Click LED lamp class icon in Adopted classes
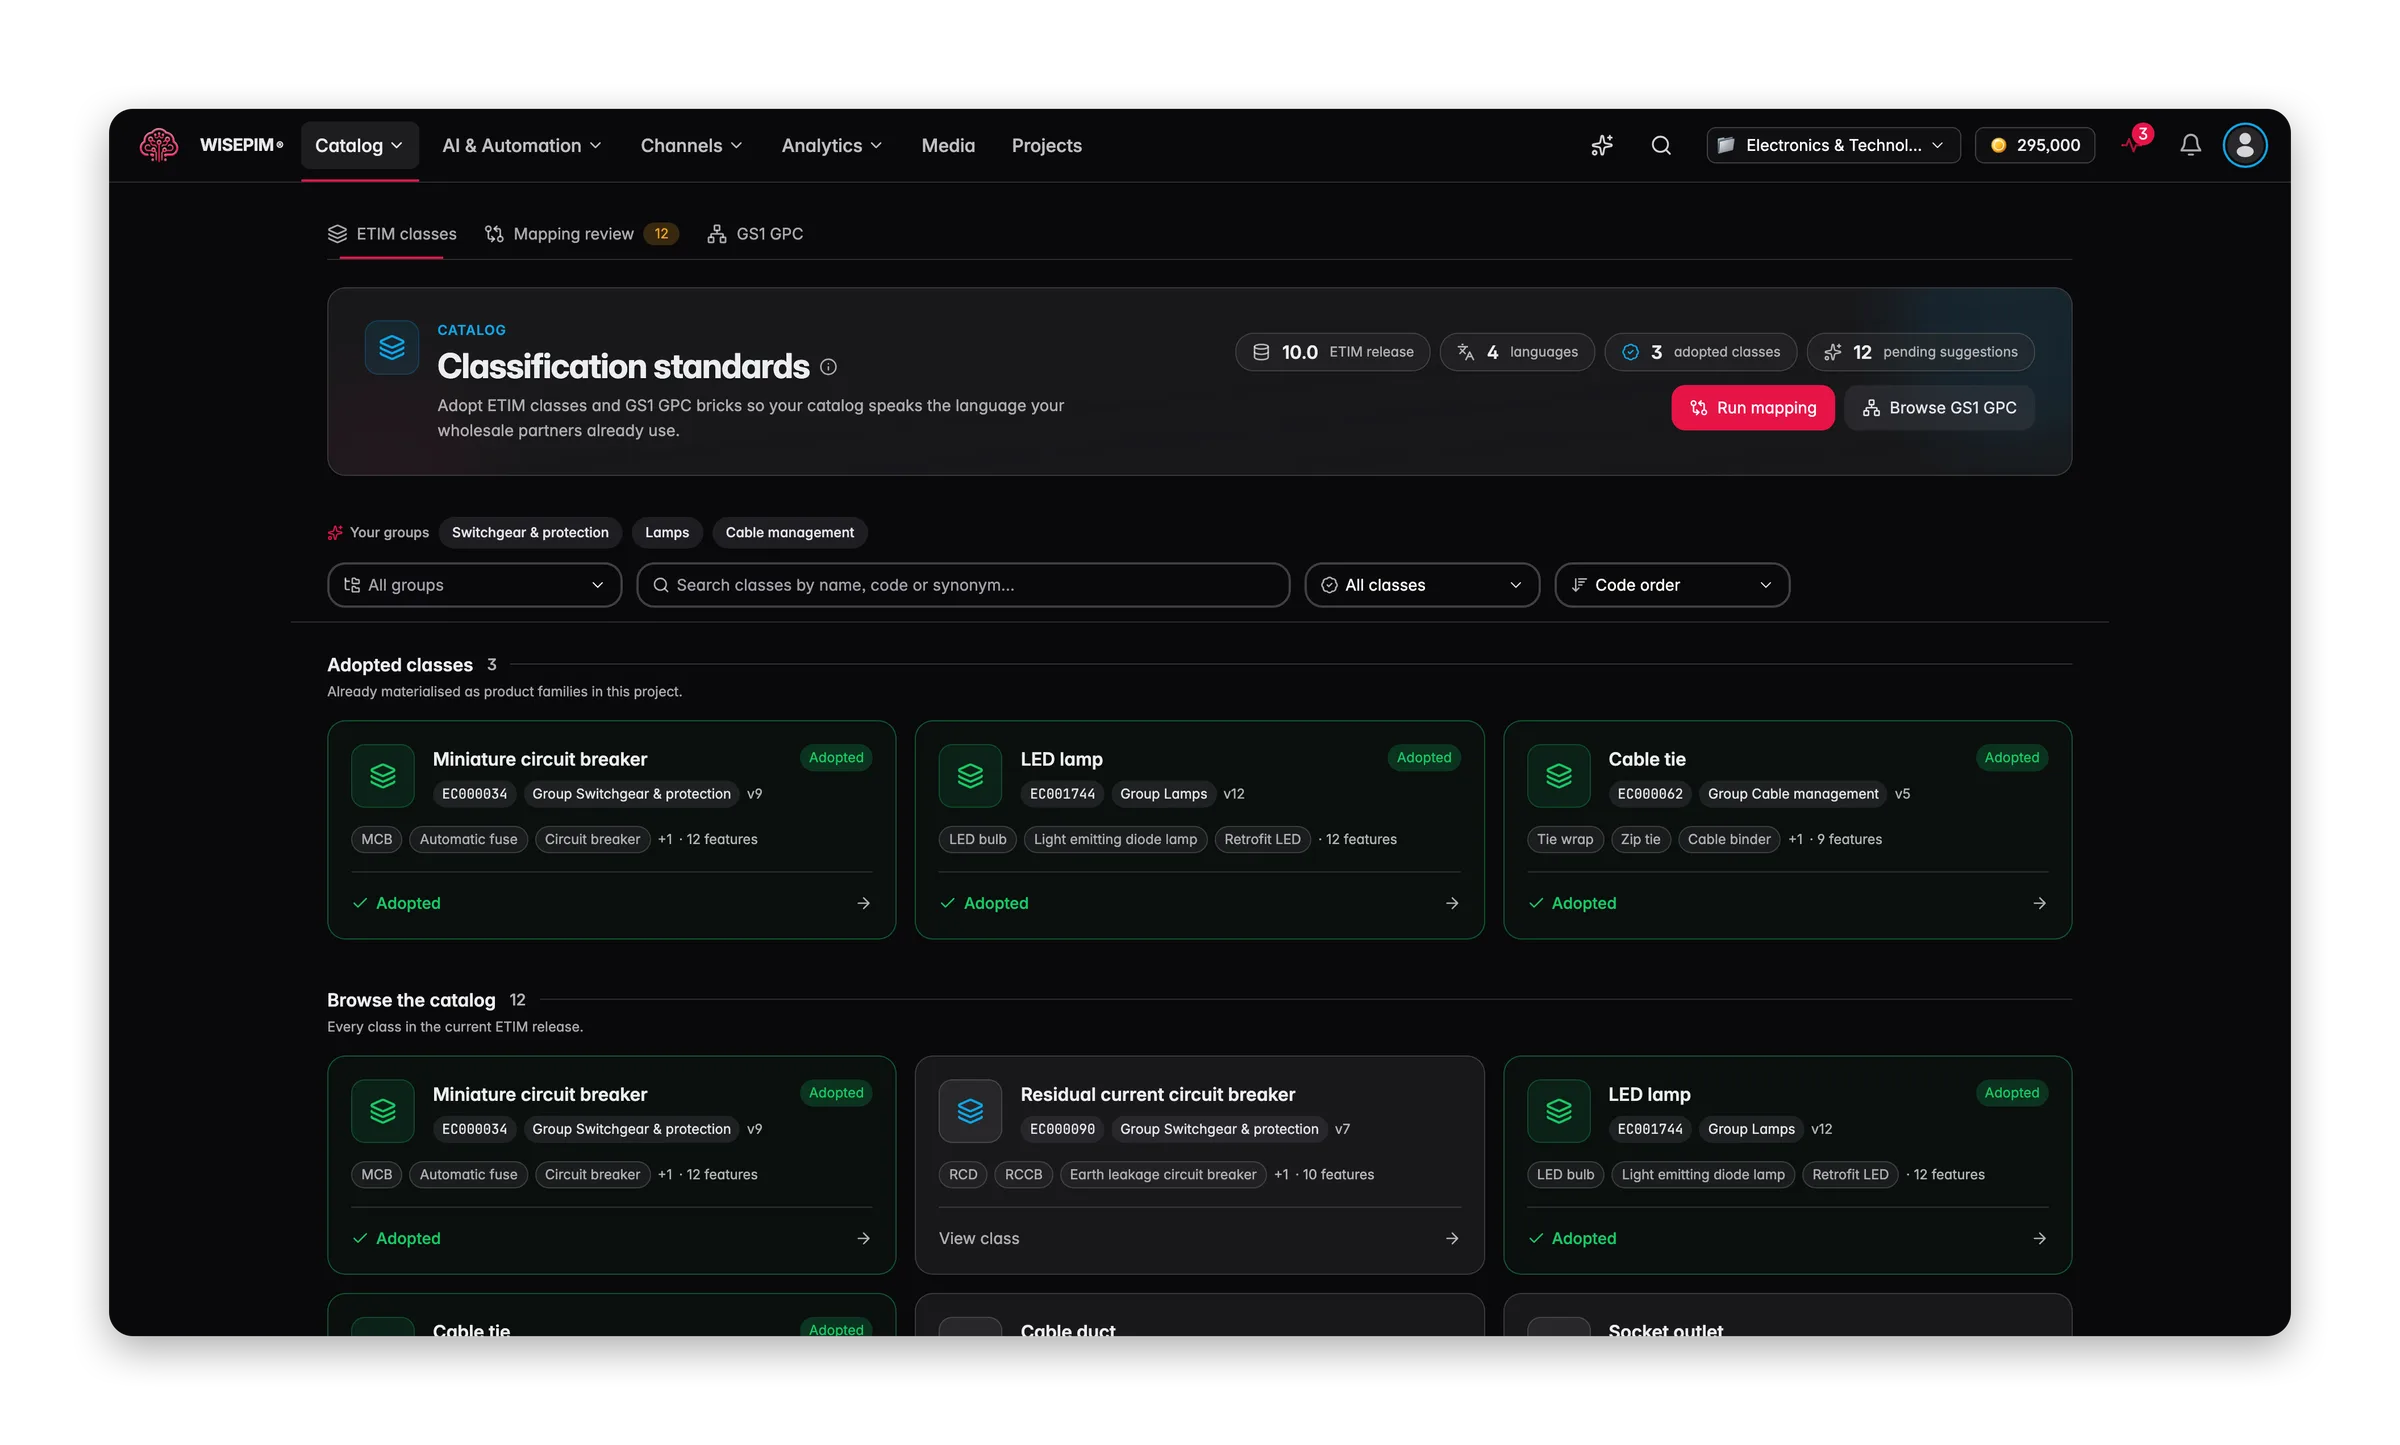The width and height of the screenshot is (2400, 1445). click(970, 775)
